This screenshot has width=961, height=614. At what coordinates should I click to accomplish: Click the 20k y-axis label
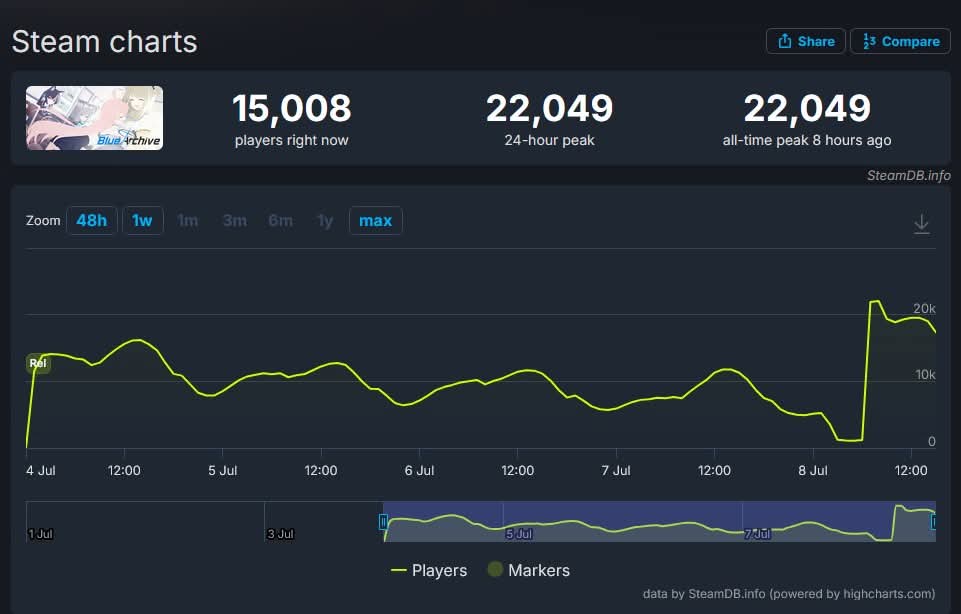(924, 309)
